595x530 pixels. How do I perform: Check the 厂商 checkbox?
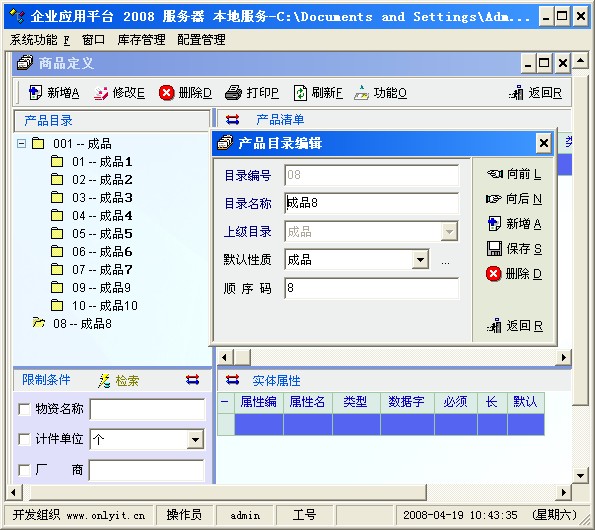pyautogui.click(x=24, y=470)
